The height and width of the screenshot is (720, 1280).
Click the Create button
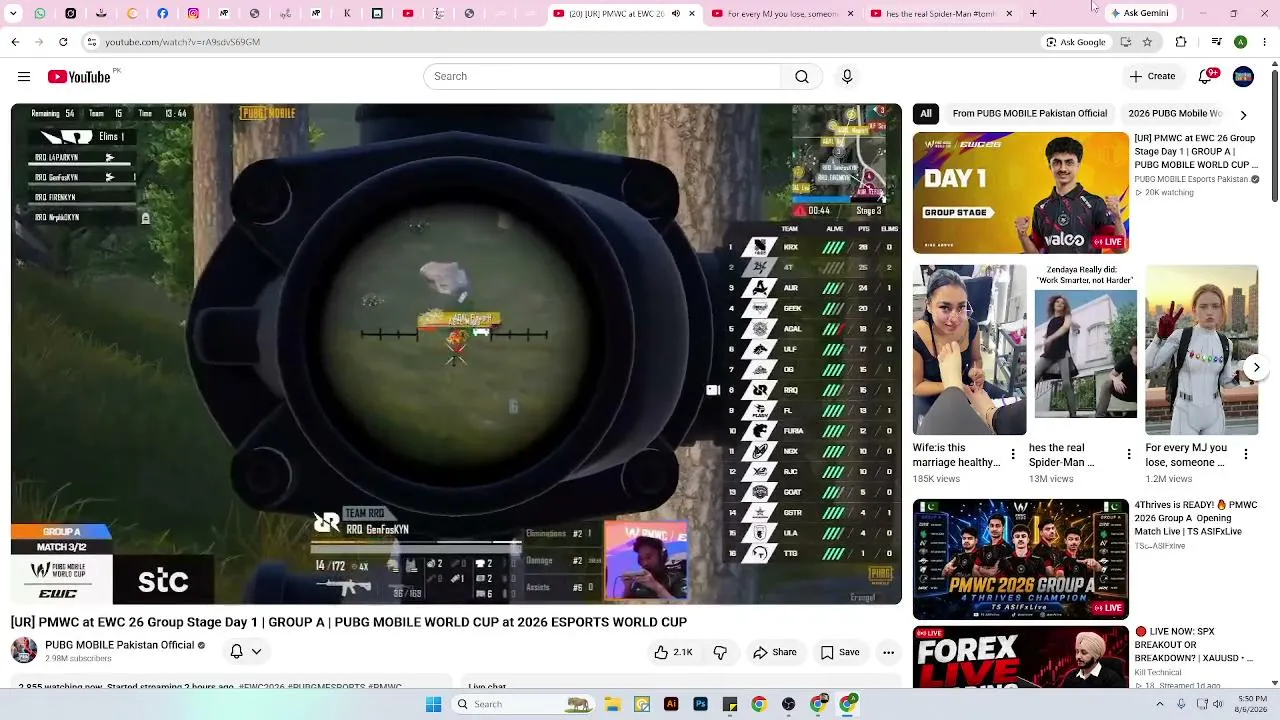point(1152,77)
